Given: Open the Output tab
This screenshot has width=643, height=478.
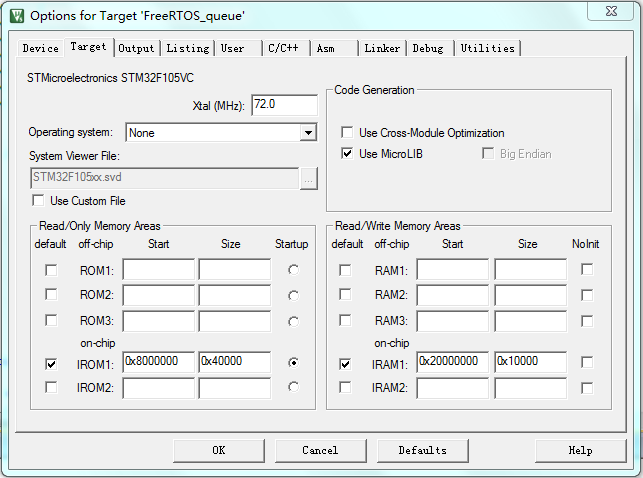Looking at the screenshot, I should tap(136, 48).
